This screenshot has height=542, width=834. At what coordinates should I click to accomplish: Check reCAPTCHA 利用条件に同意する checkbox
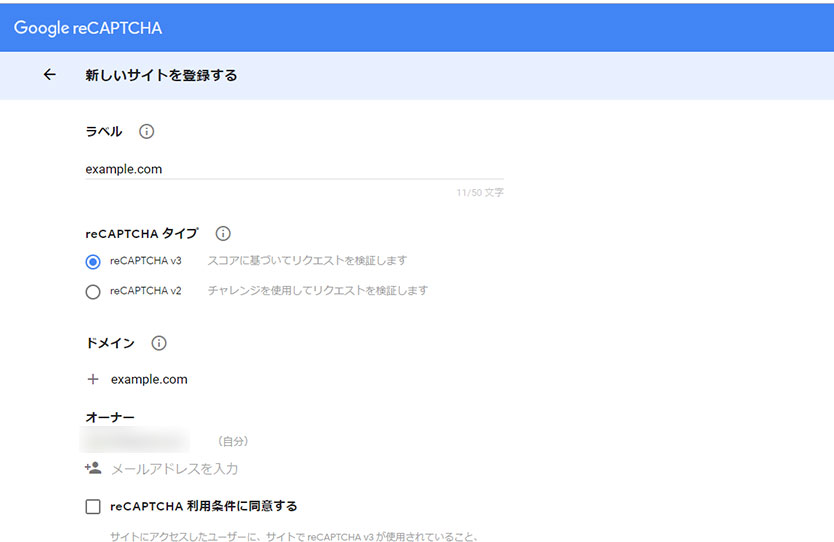[93, 506]
